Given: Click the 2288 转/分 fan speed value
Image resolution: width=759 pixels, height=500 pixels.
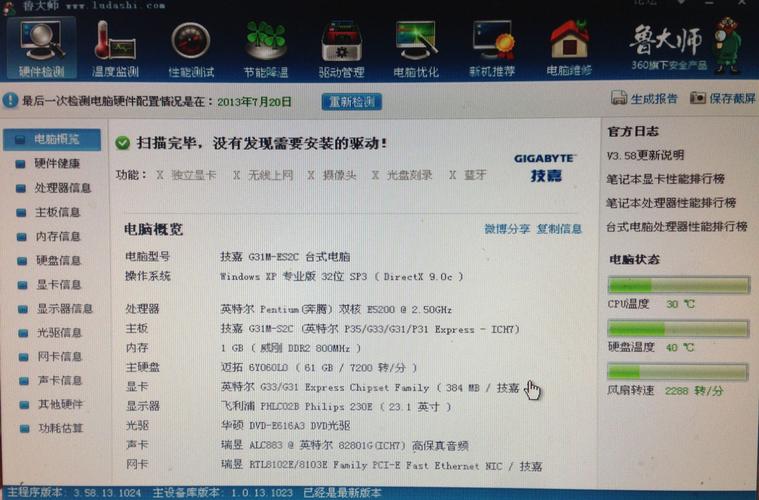Looking at the screenshot, I should point(694,390).
